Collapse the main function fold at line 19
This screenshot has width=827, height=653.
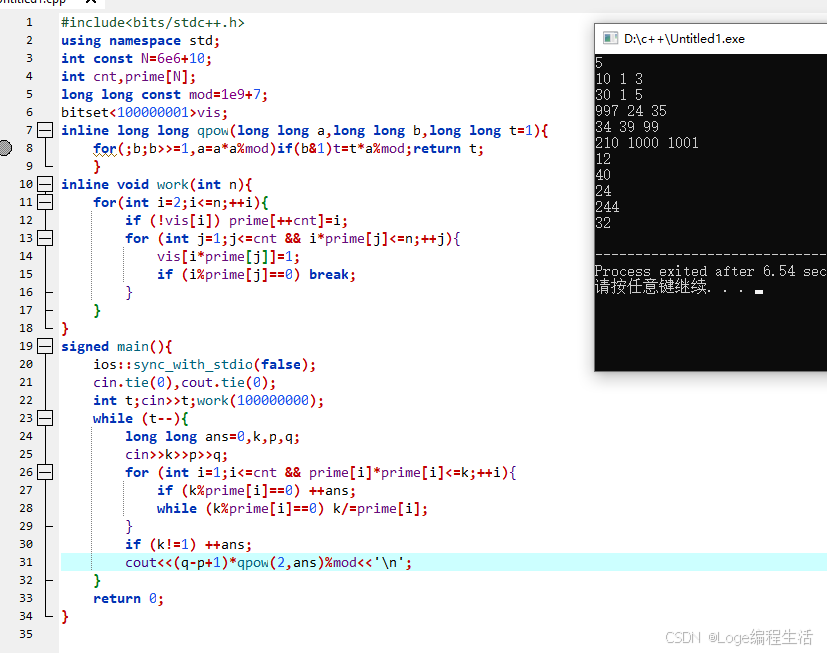45,346
